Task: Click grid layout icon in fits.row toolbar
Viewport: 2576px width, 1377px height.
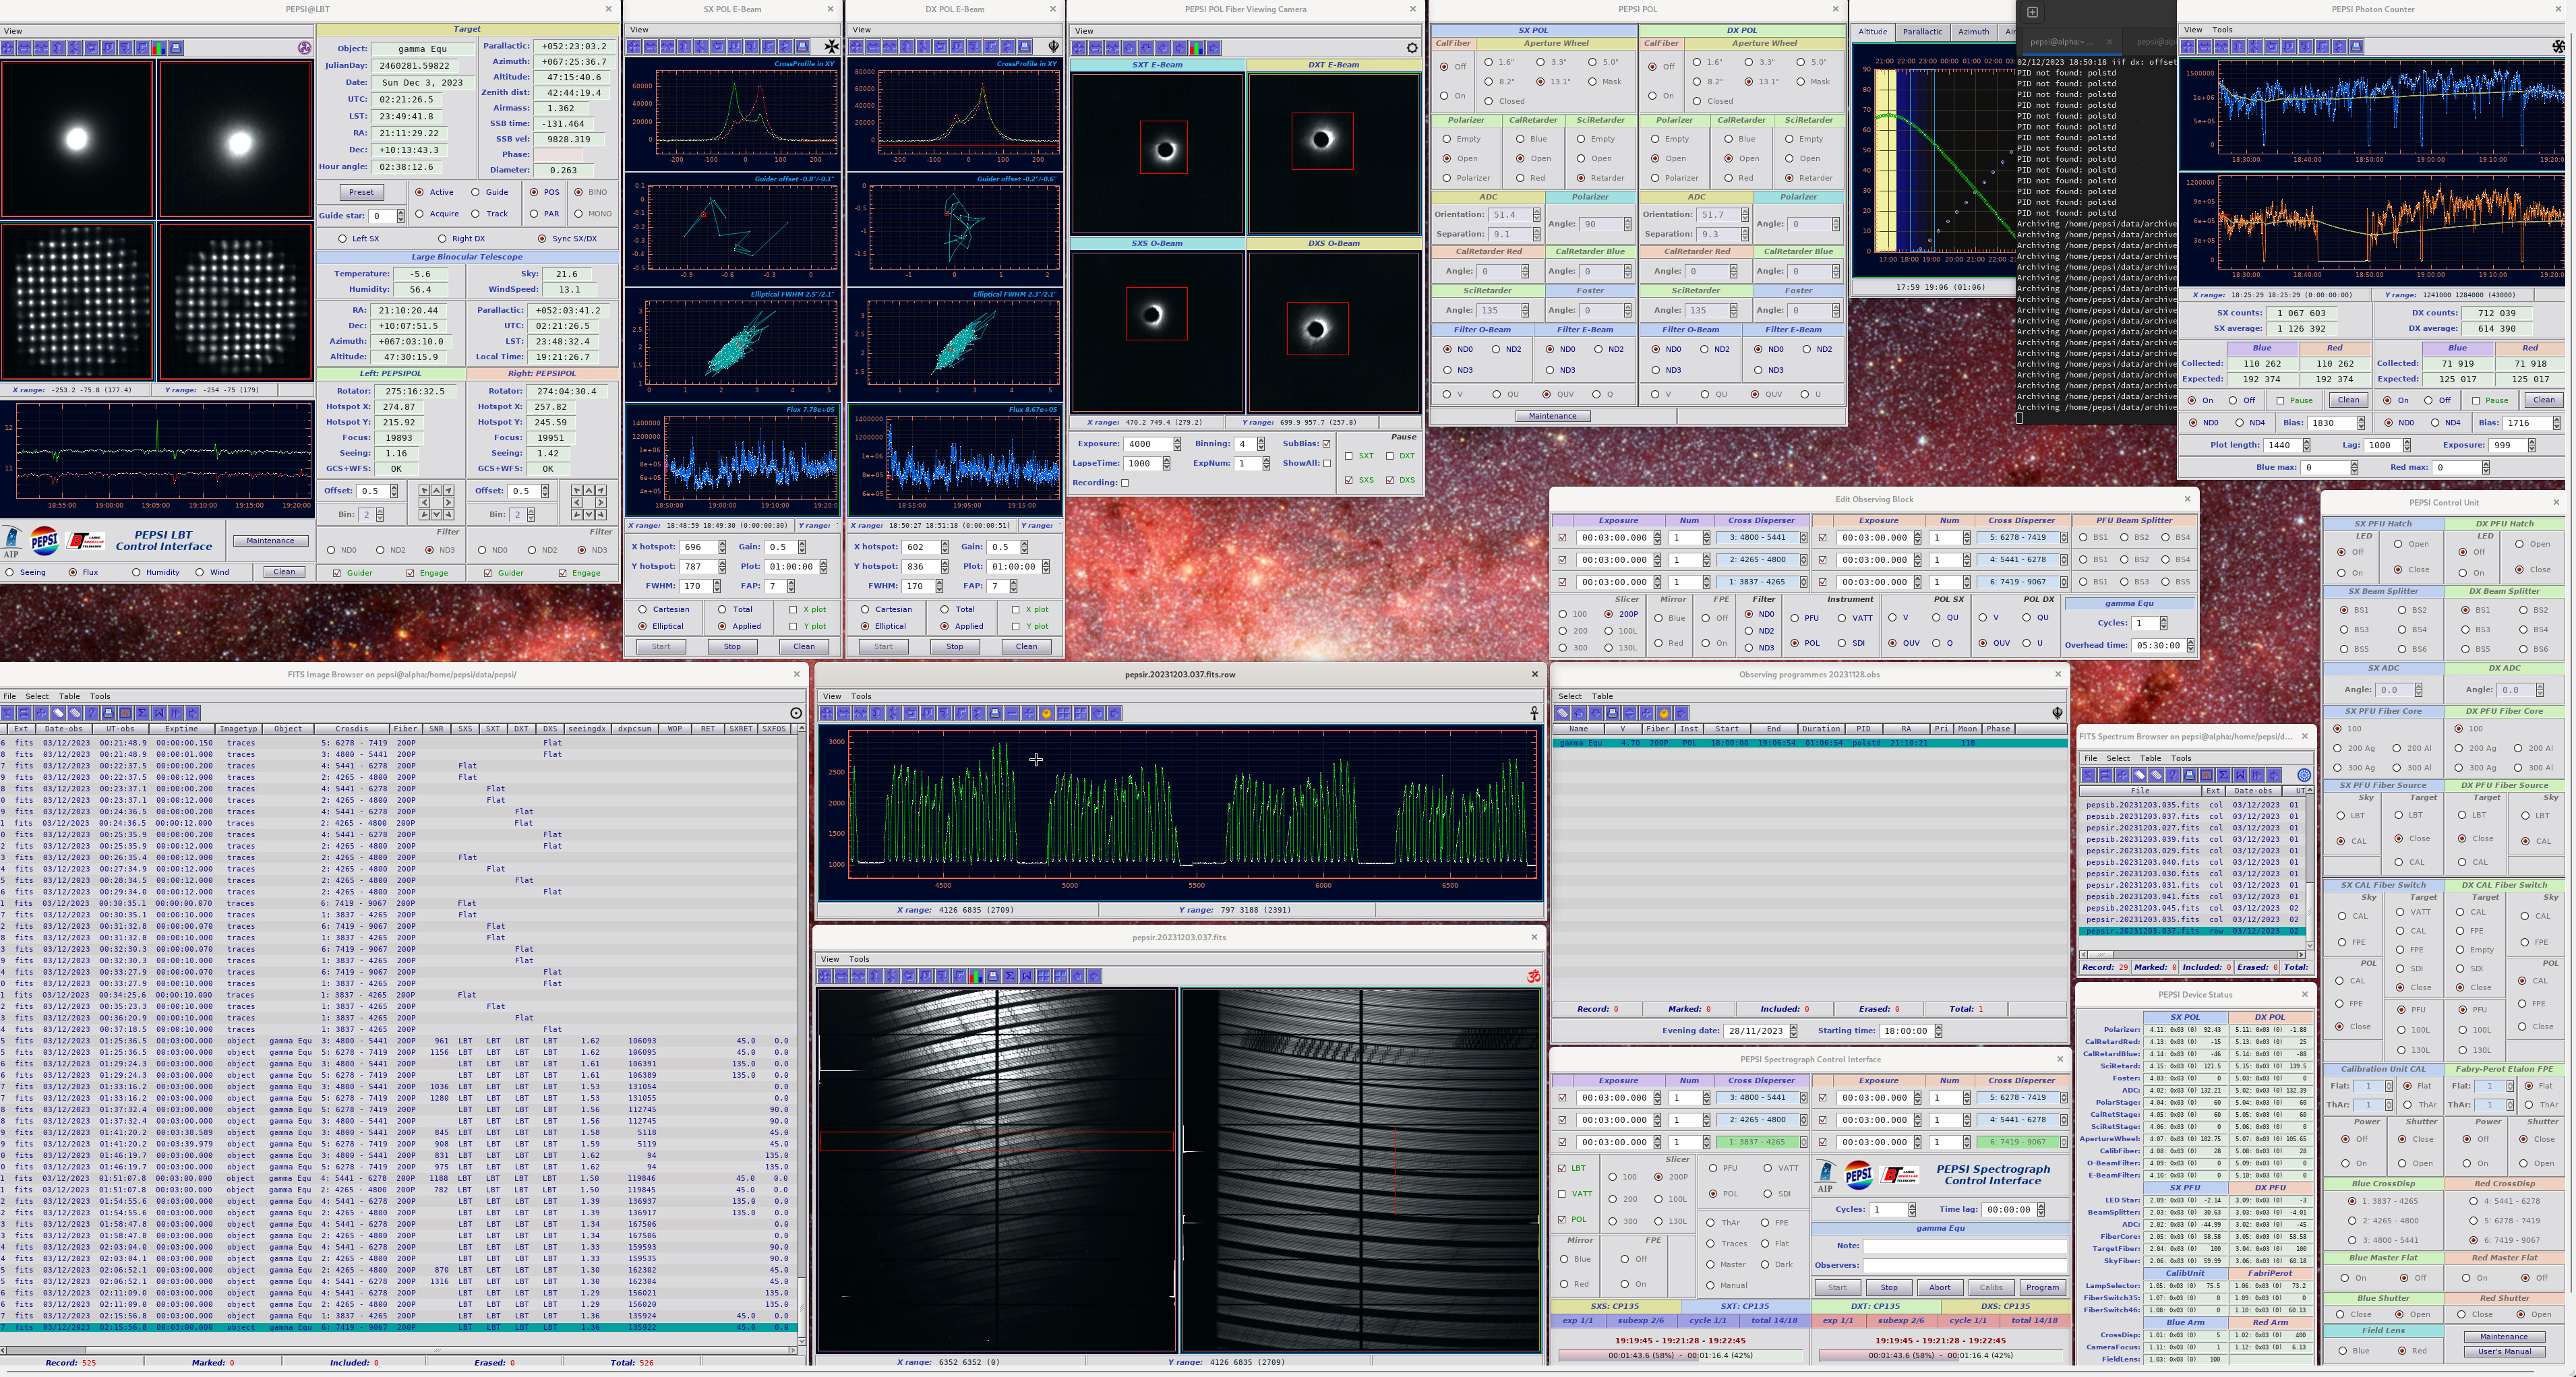Action: point(1063,713)
